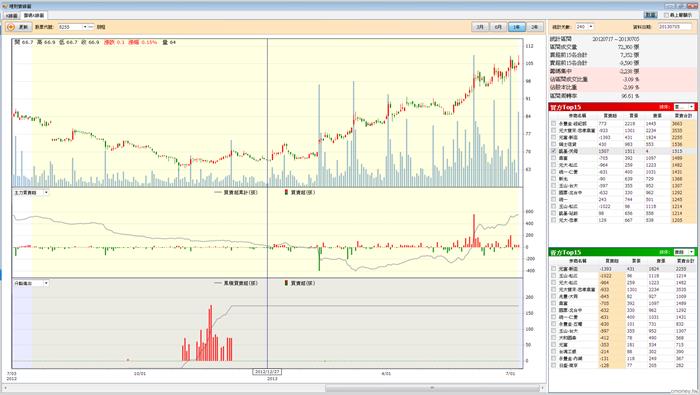Toggle the checkbox in the top-right corner
The image size is (700, 395).
[x=666, y=15]
